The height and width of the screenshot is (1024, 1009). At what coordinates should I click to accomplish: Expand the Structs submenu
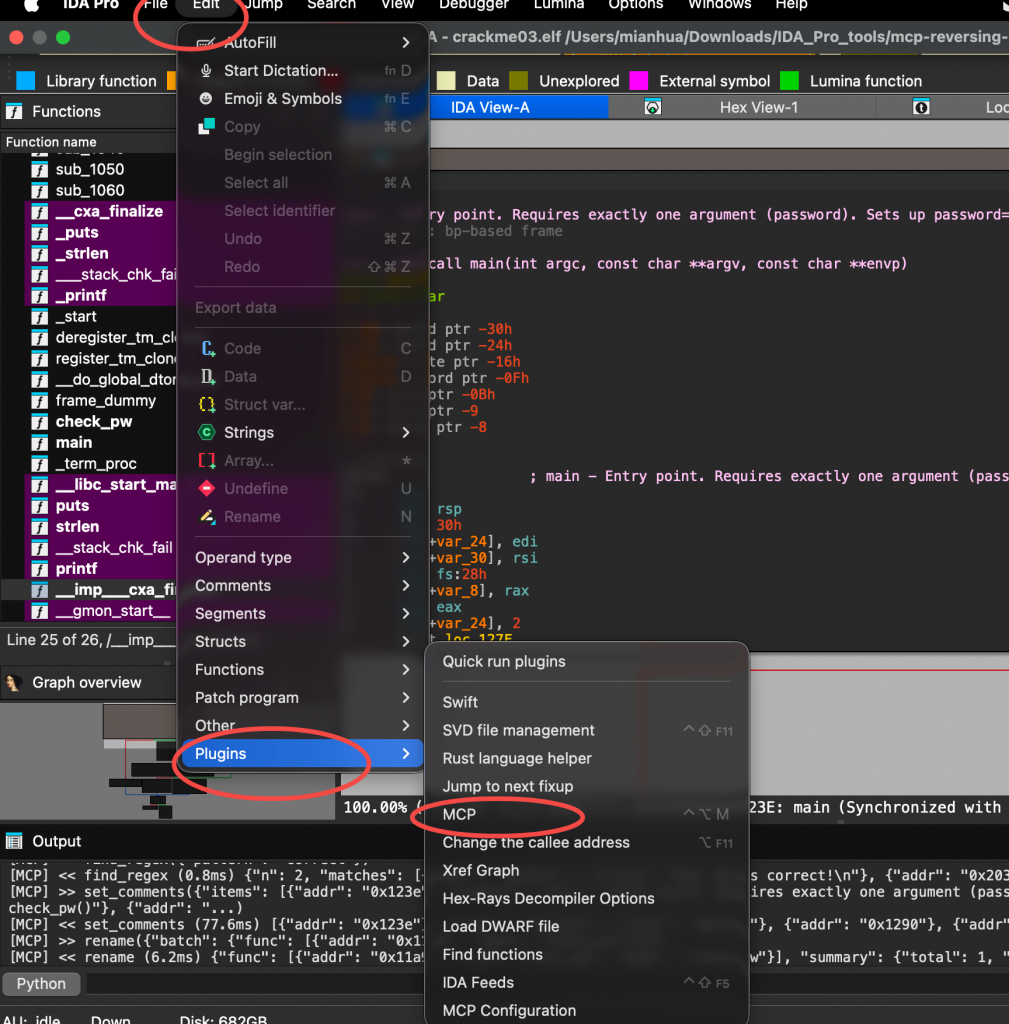[303, 642]
